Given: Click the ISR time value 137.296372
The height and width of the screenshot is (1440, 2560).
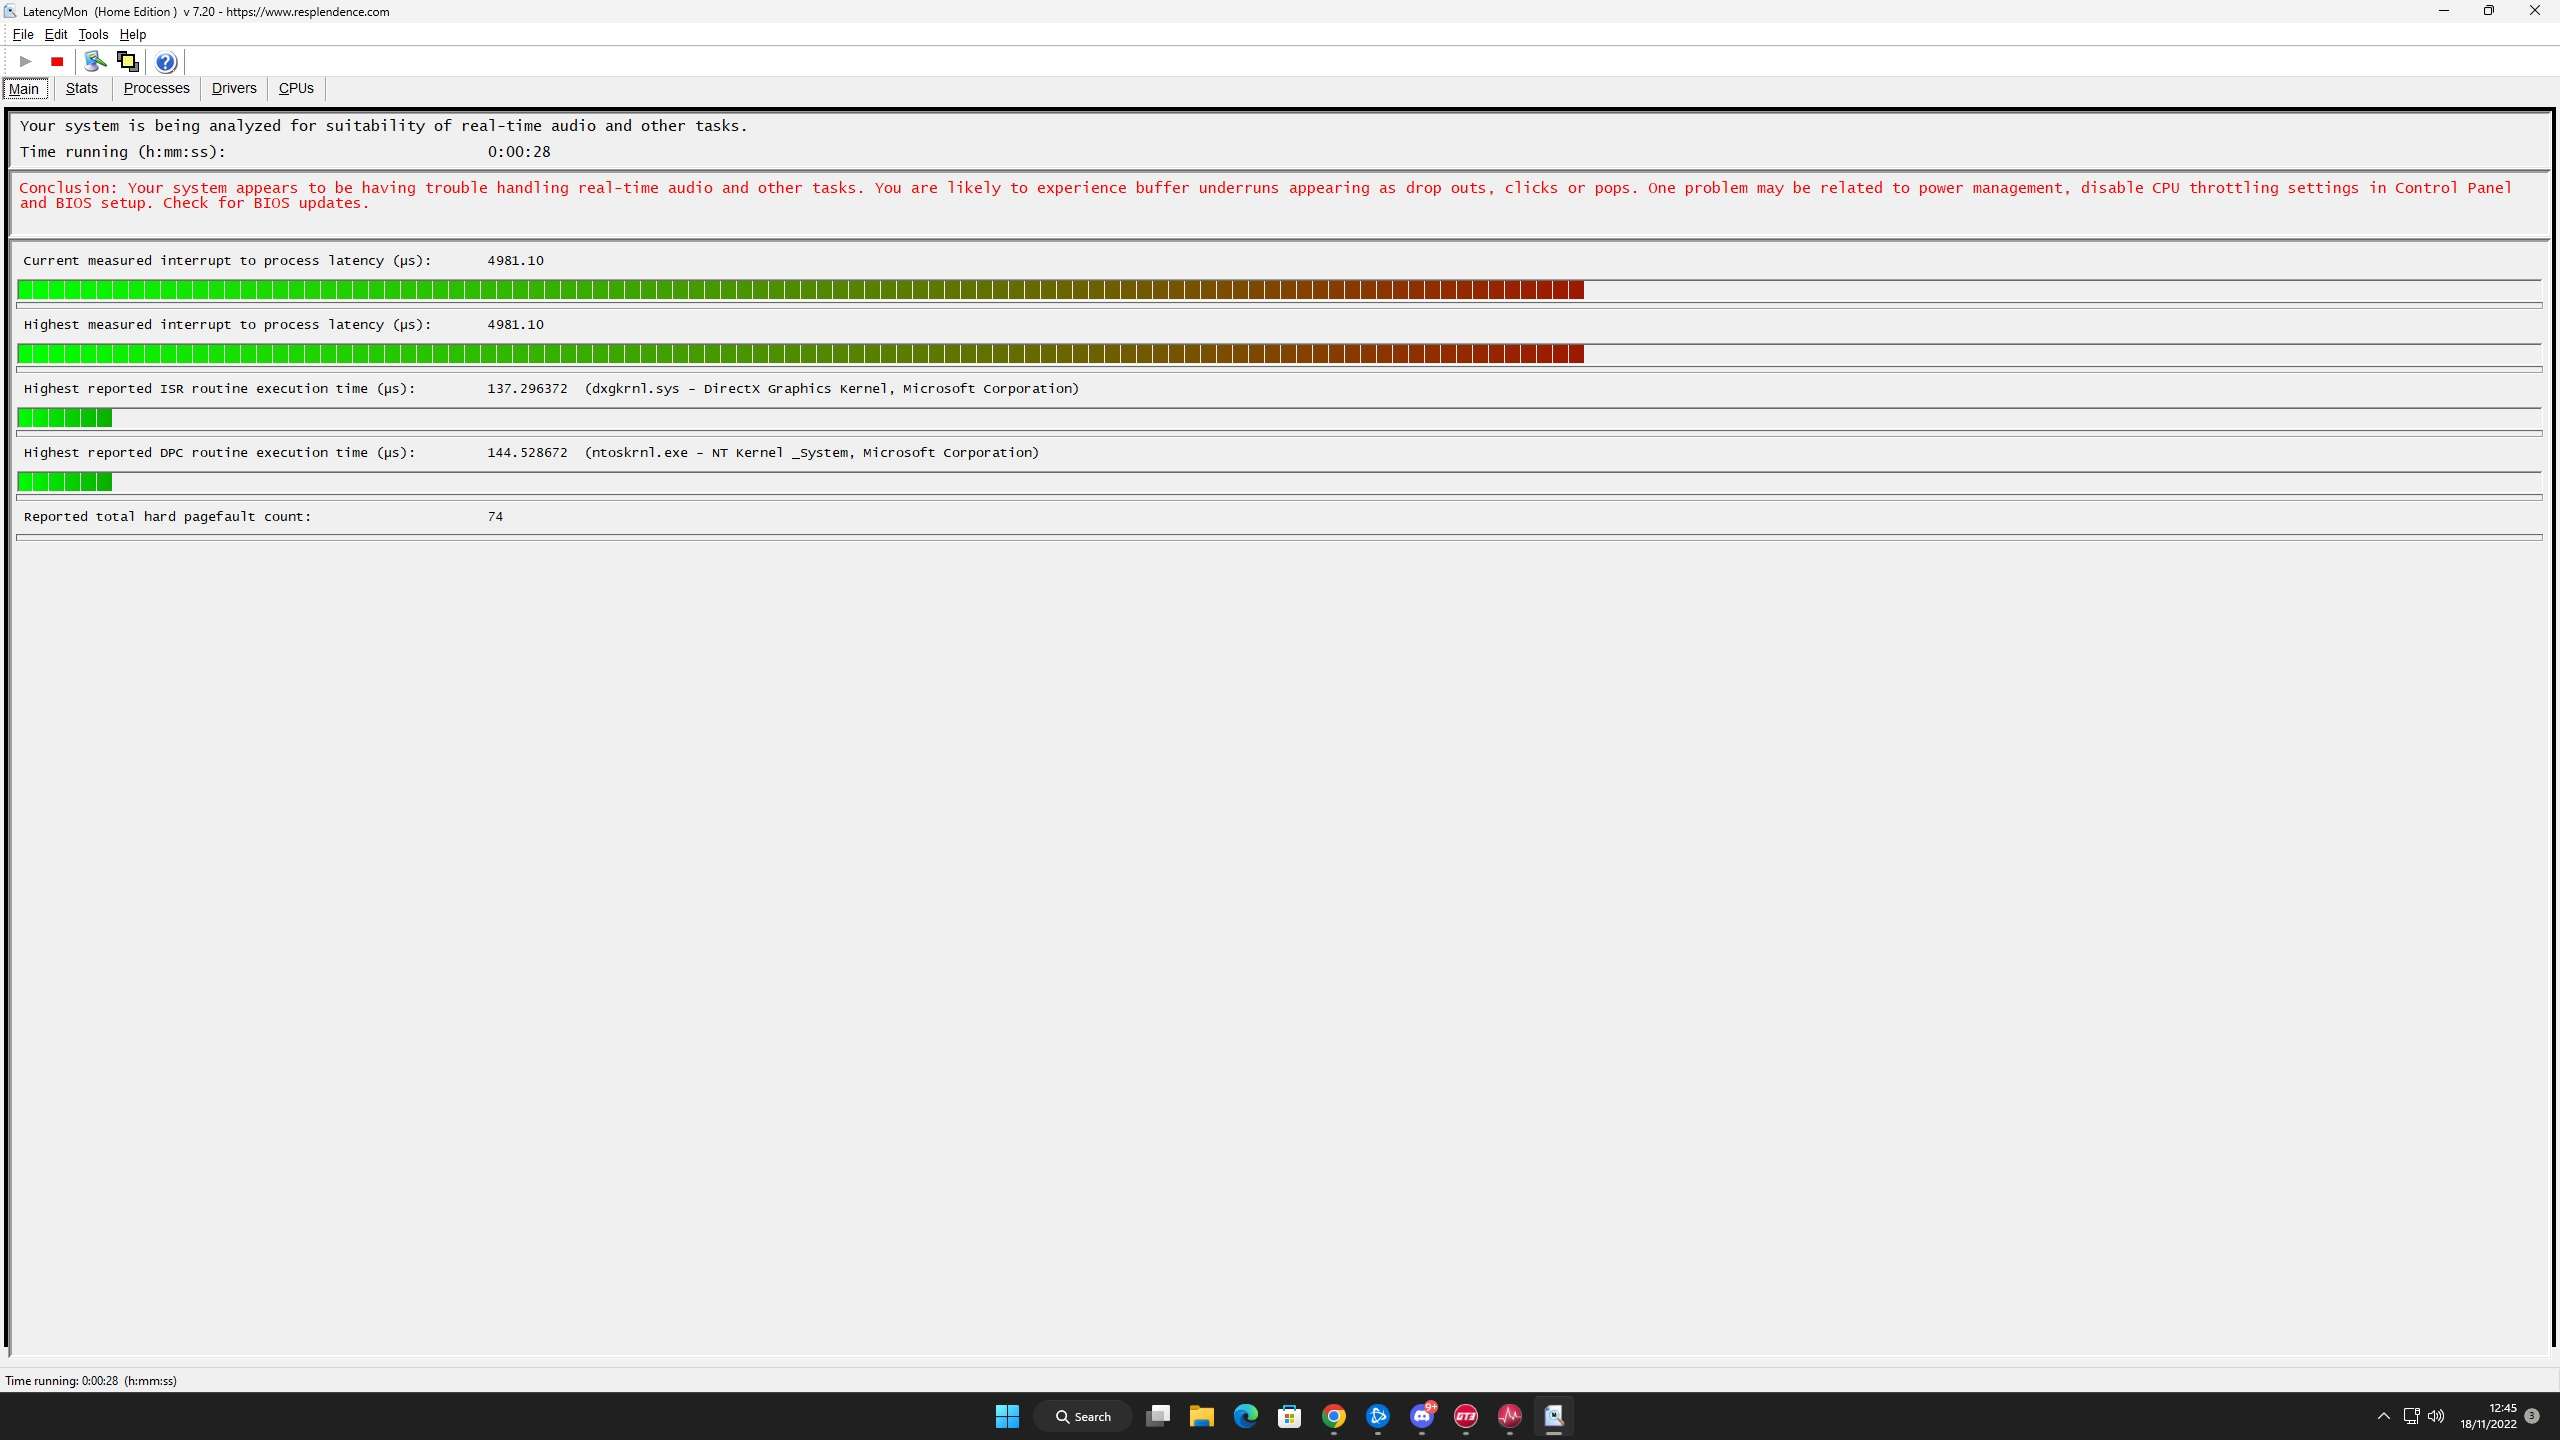Looking at the screenshot, I should (x=527, y=389).
